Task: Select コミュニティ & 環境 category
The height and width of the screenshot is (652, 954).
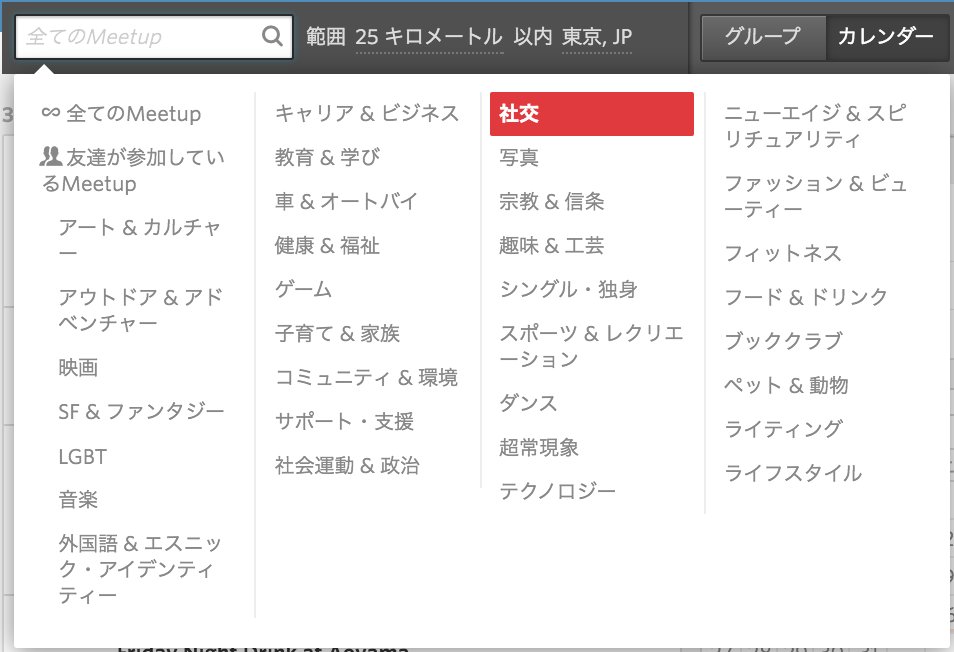Action: [x=366, y=378]
